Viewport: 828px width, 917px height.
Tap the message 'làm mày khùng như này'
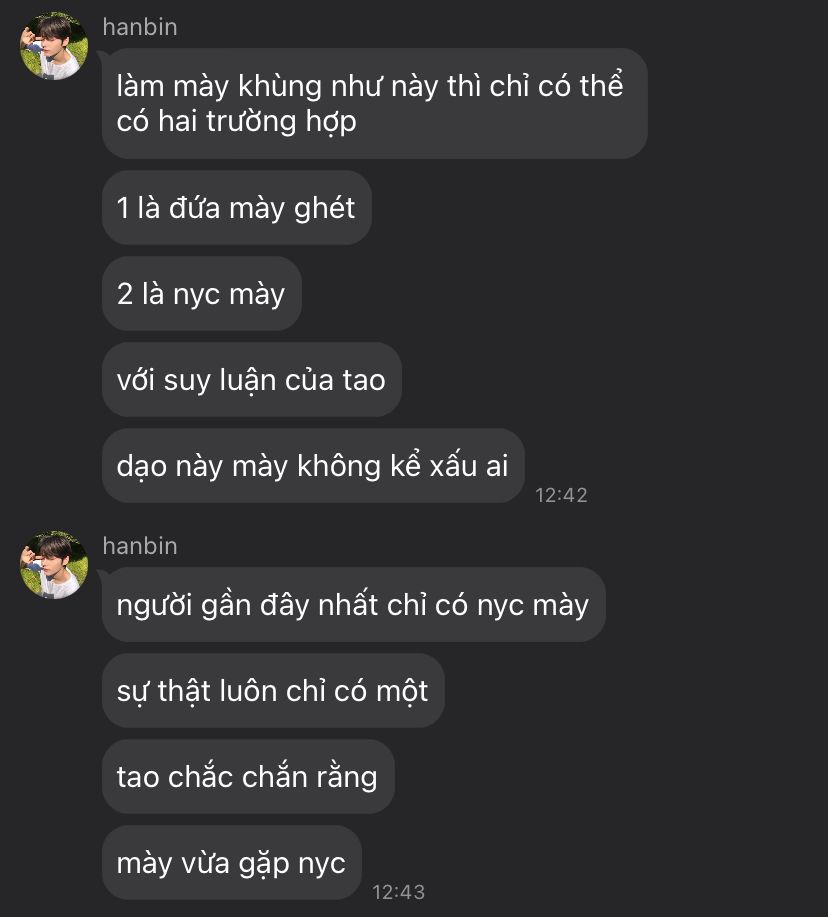point(375,104)
